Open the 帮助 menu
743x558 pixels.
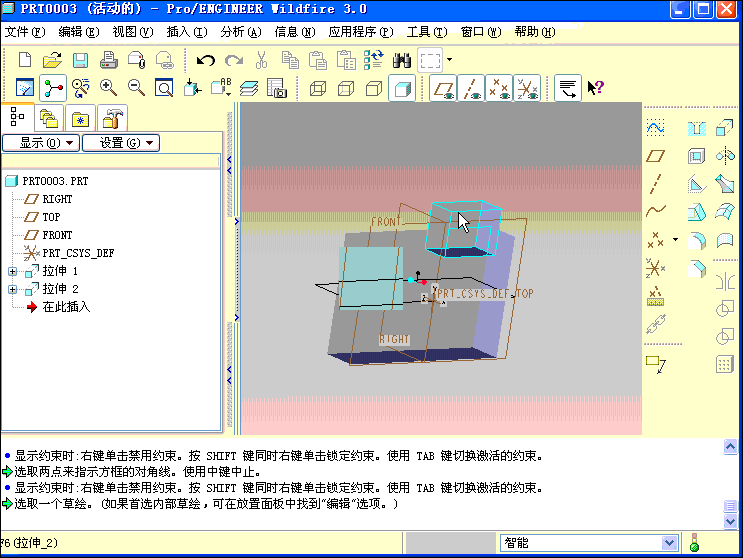535,32
